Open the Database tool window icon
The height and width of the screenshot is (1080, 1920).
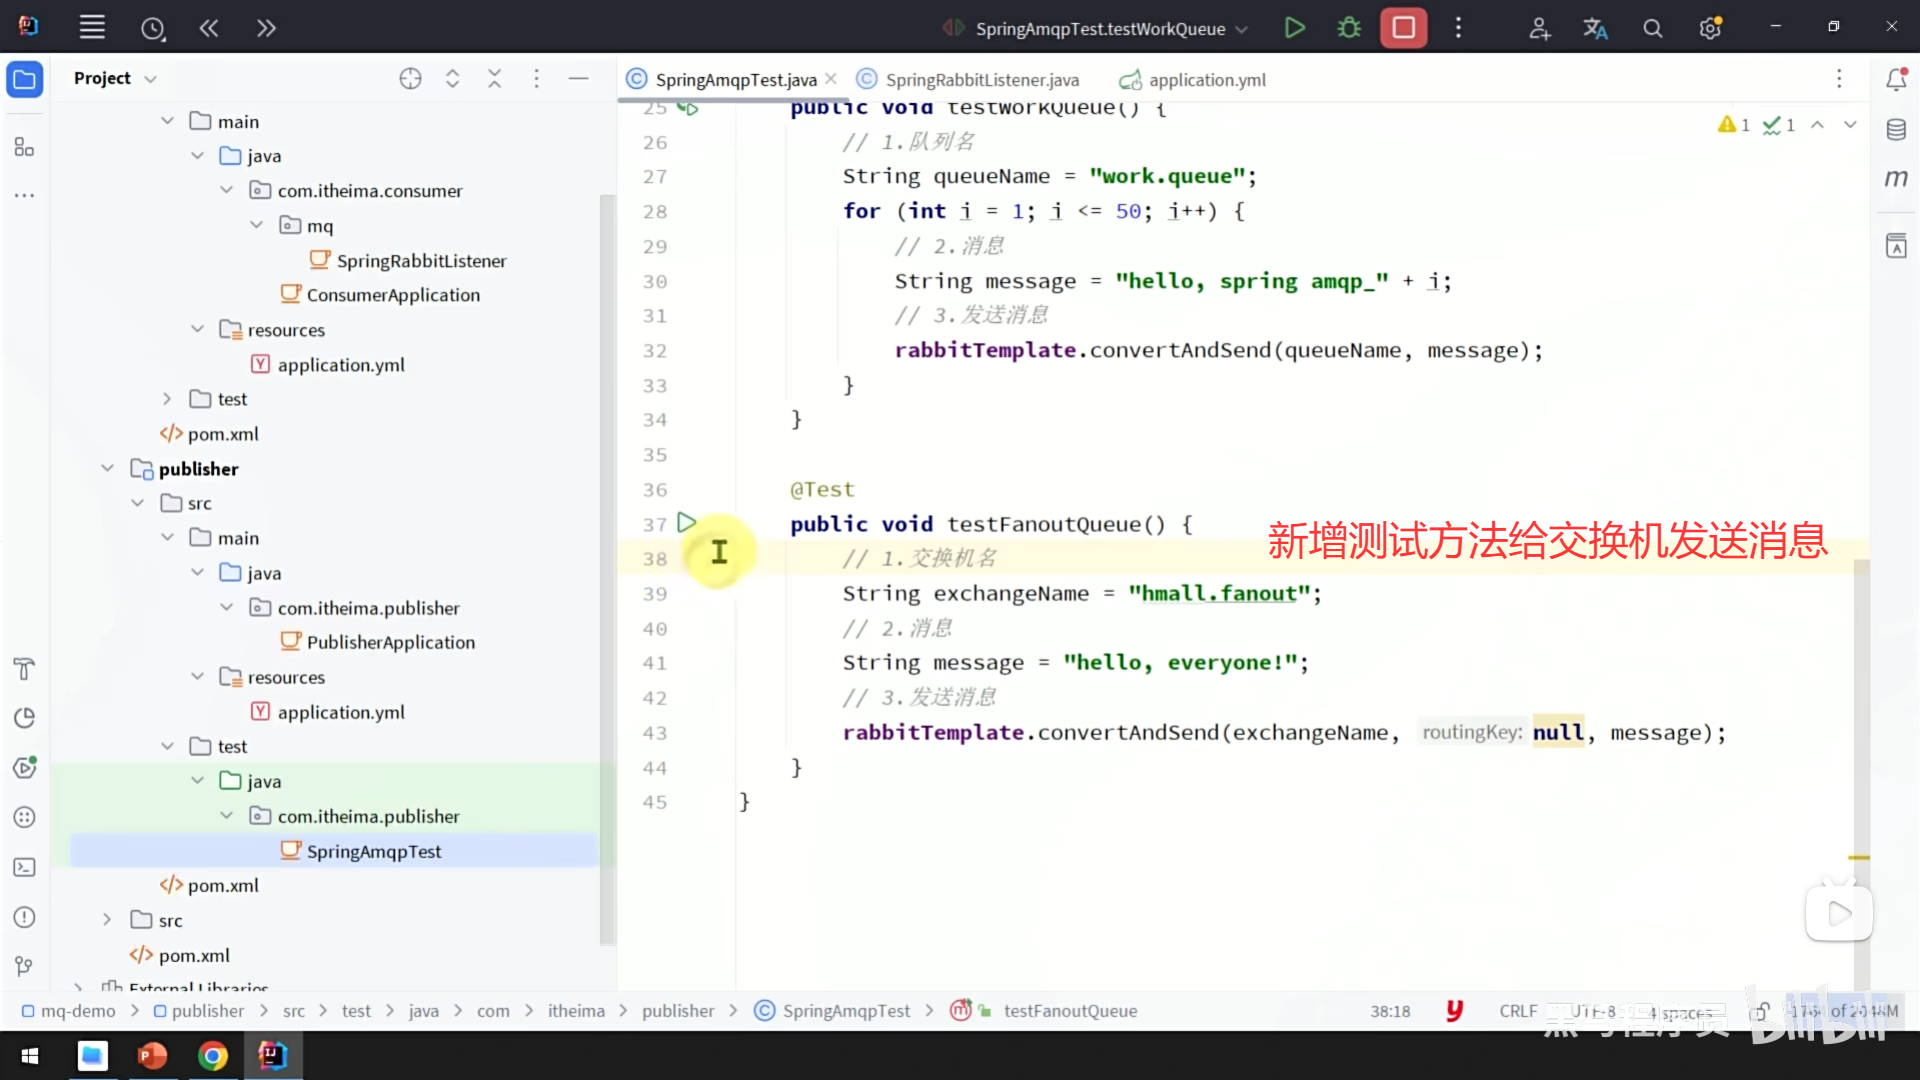[1896, 130]
